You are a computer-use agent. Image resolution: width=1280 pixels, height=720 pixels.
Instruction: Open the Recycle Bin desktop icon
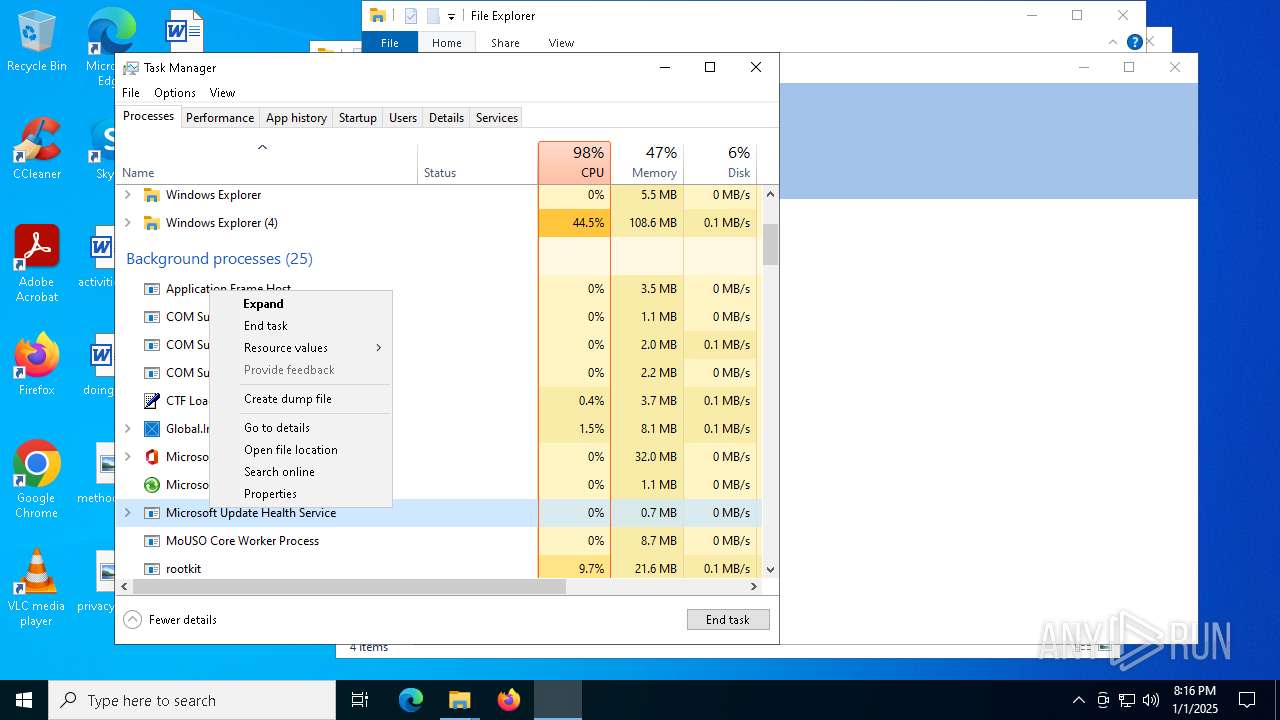[36, 40]
